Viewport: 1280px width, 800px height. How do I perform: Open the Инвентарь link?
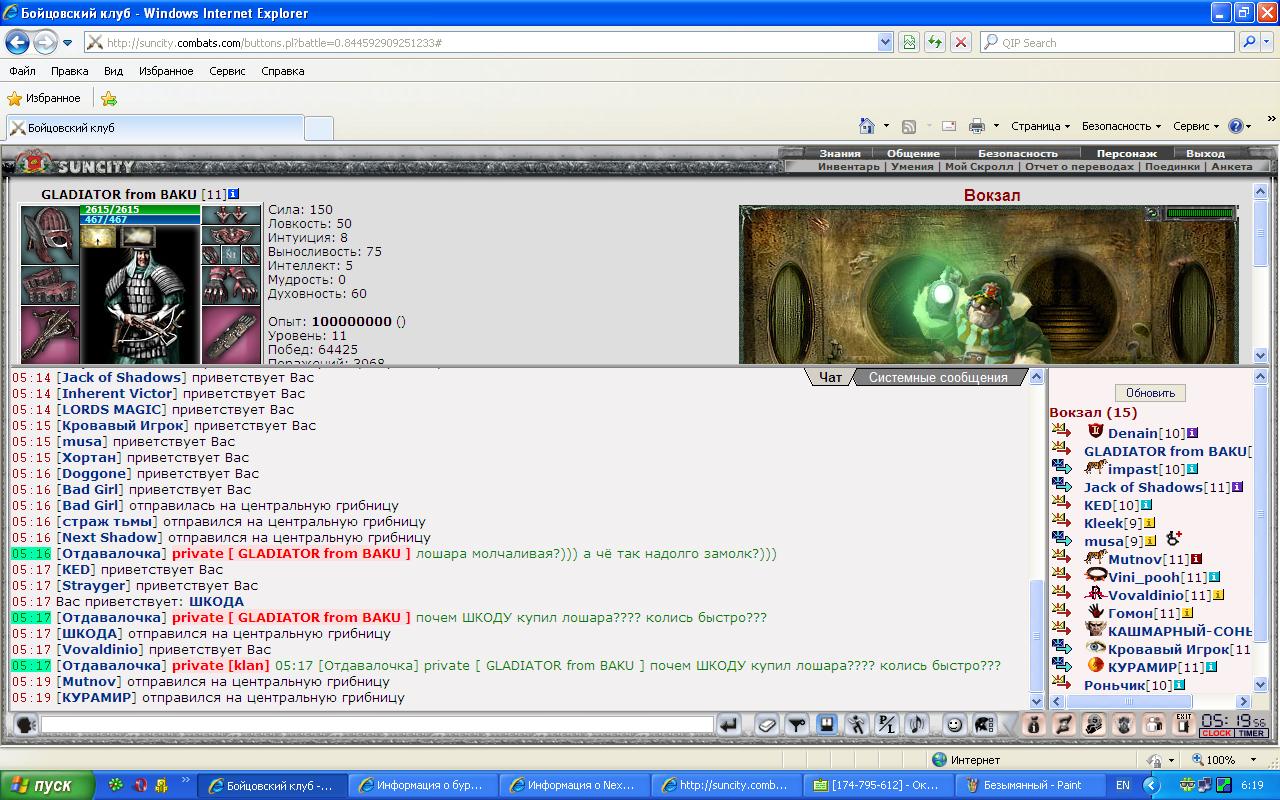(848, 167)
